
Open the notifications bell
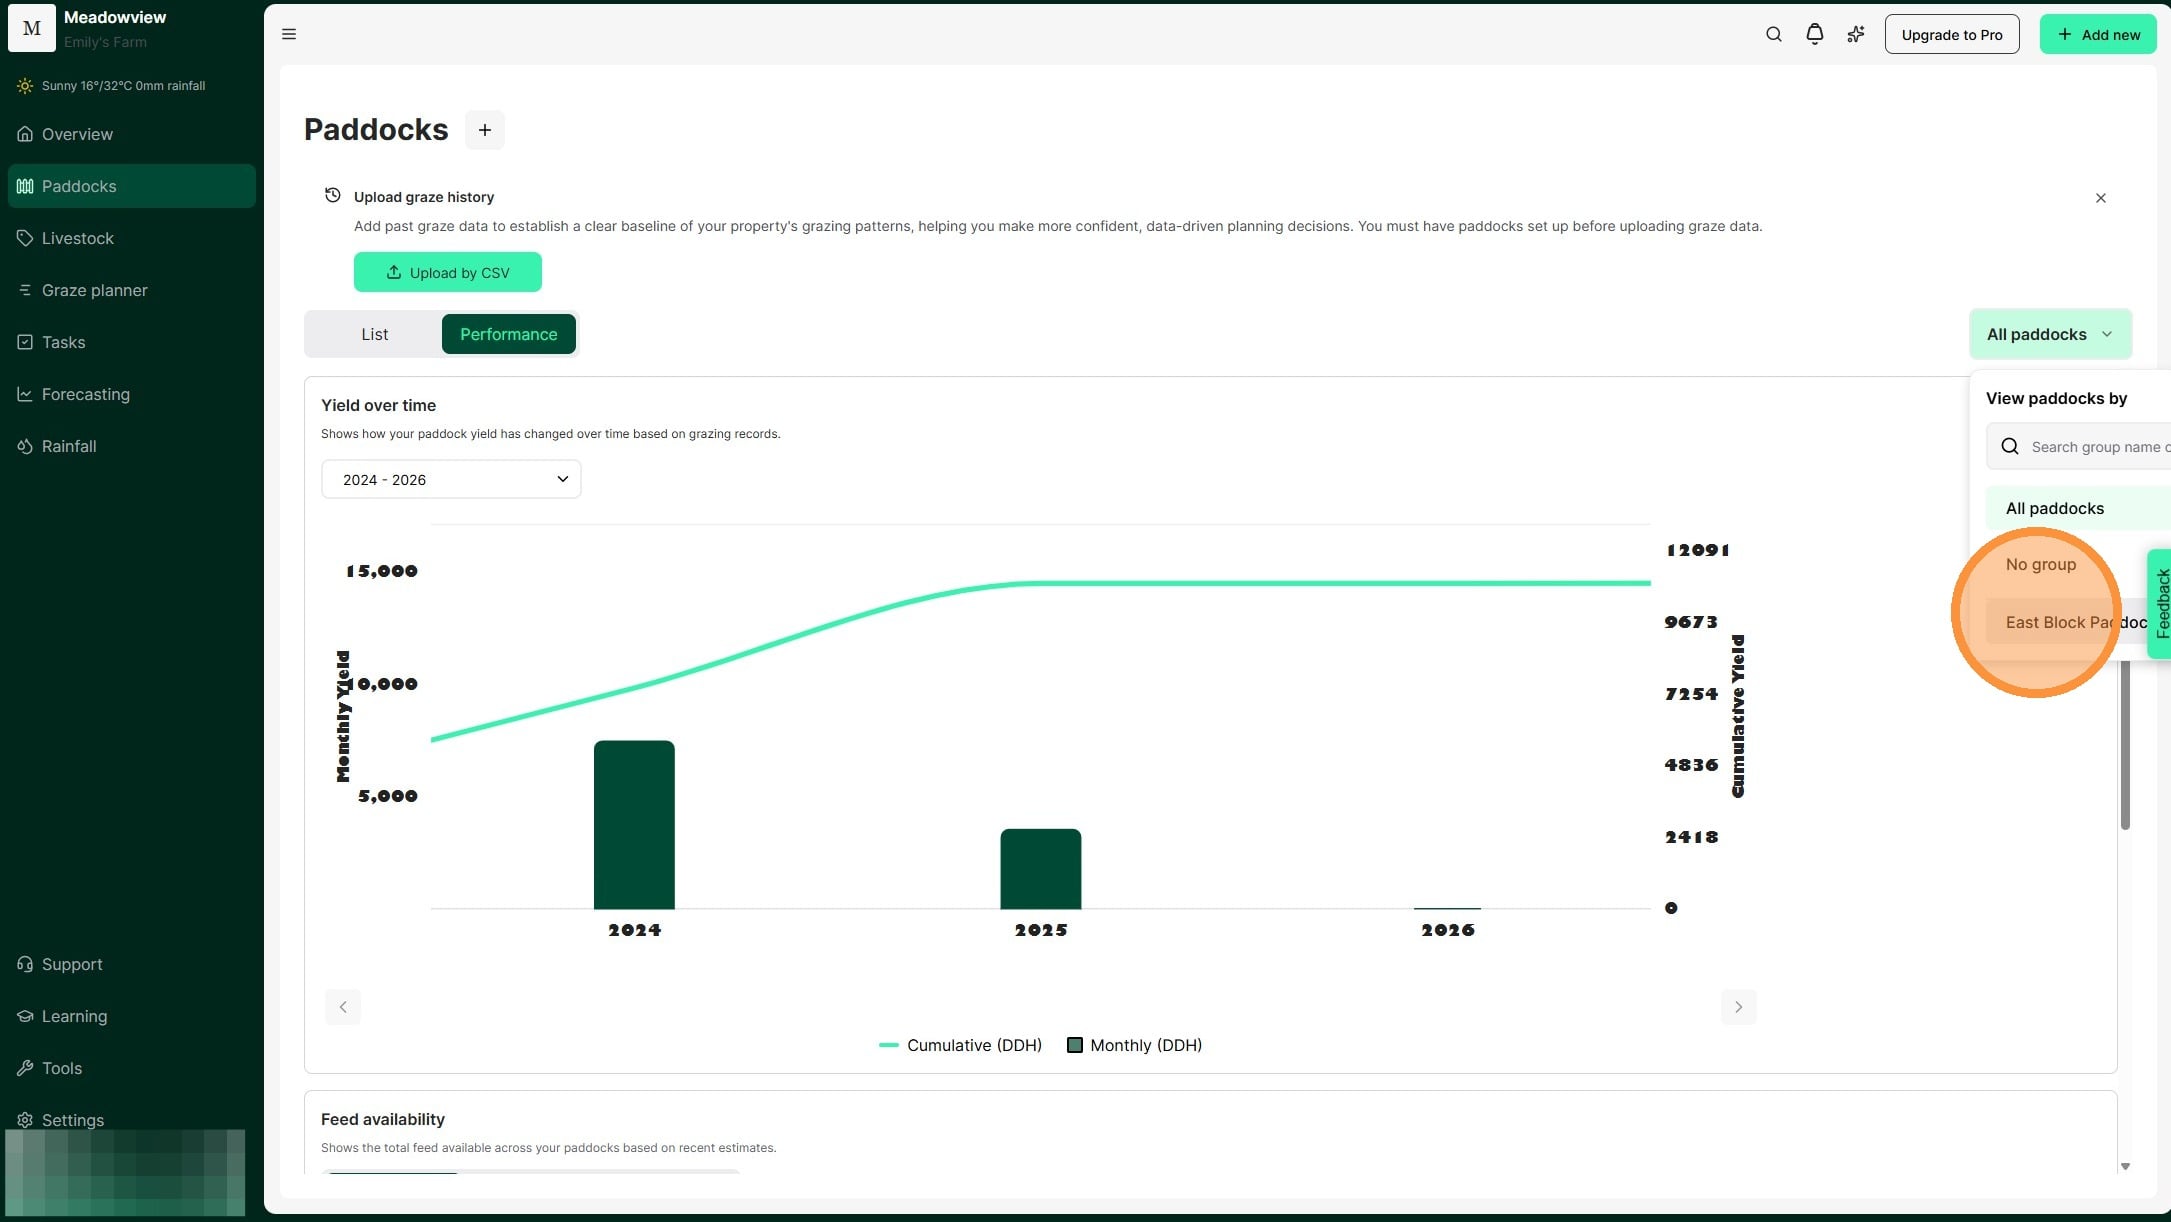pyautogui.click(x=1814, y=34)
